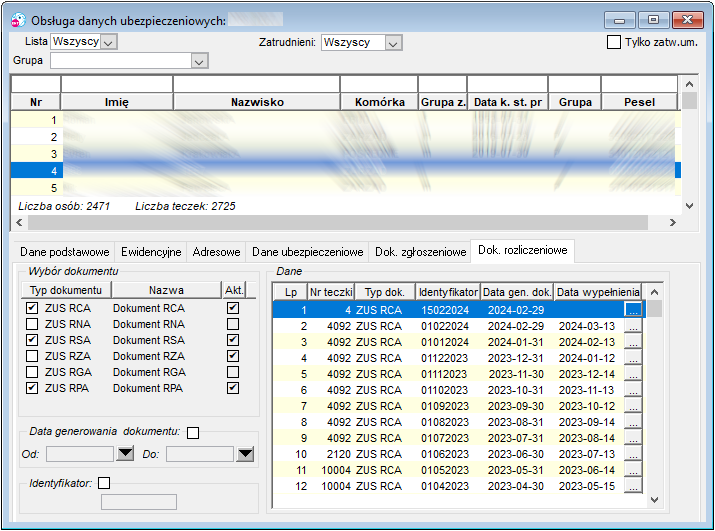Uncheck ZUS RCA document type
This screenshot has height=531, width=715.
tap(32, 308)
